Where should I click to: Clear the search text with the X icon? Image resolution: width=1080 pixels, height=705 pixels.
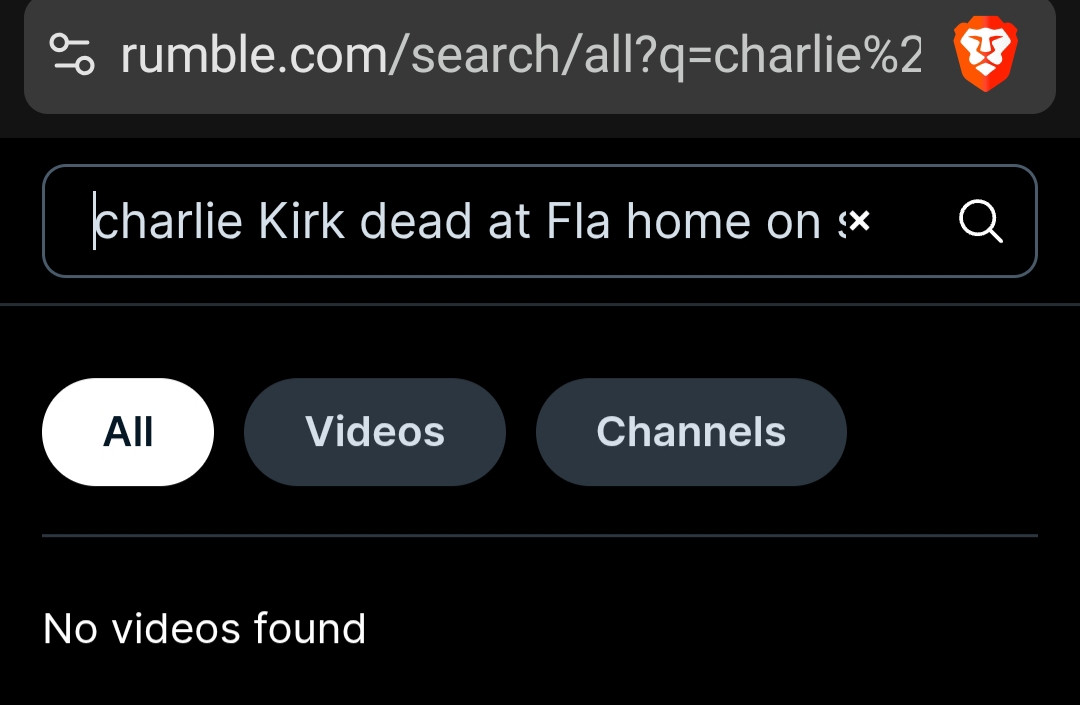858,221
